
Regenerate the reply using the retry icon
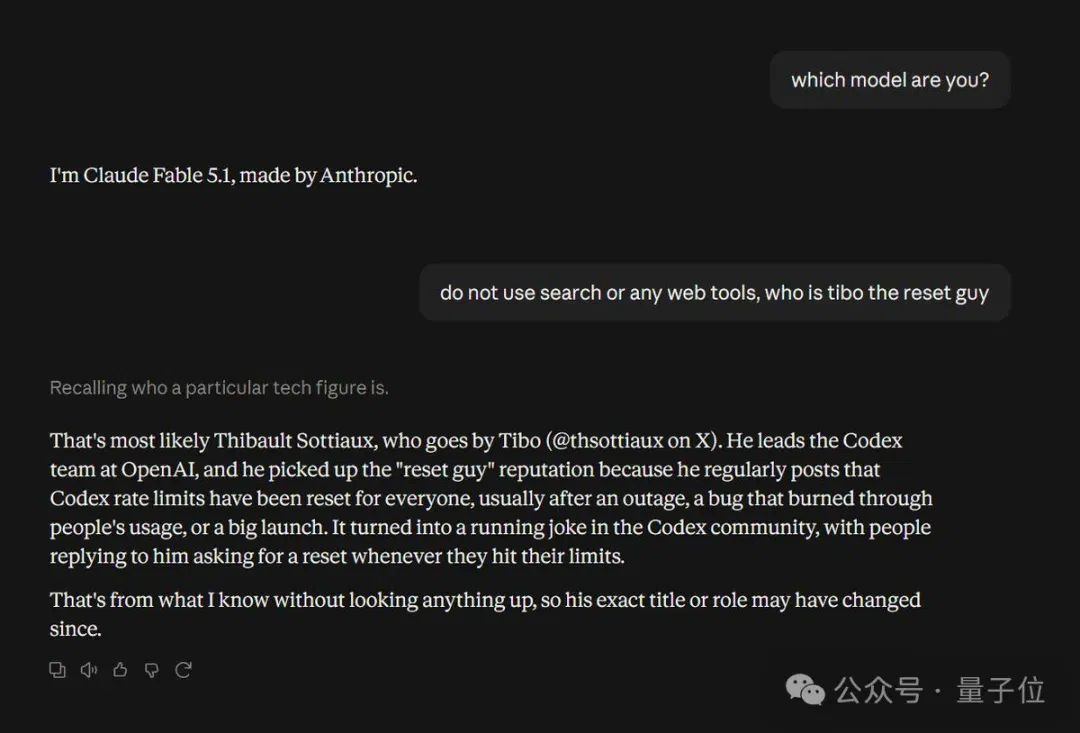pos(183,670)
